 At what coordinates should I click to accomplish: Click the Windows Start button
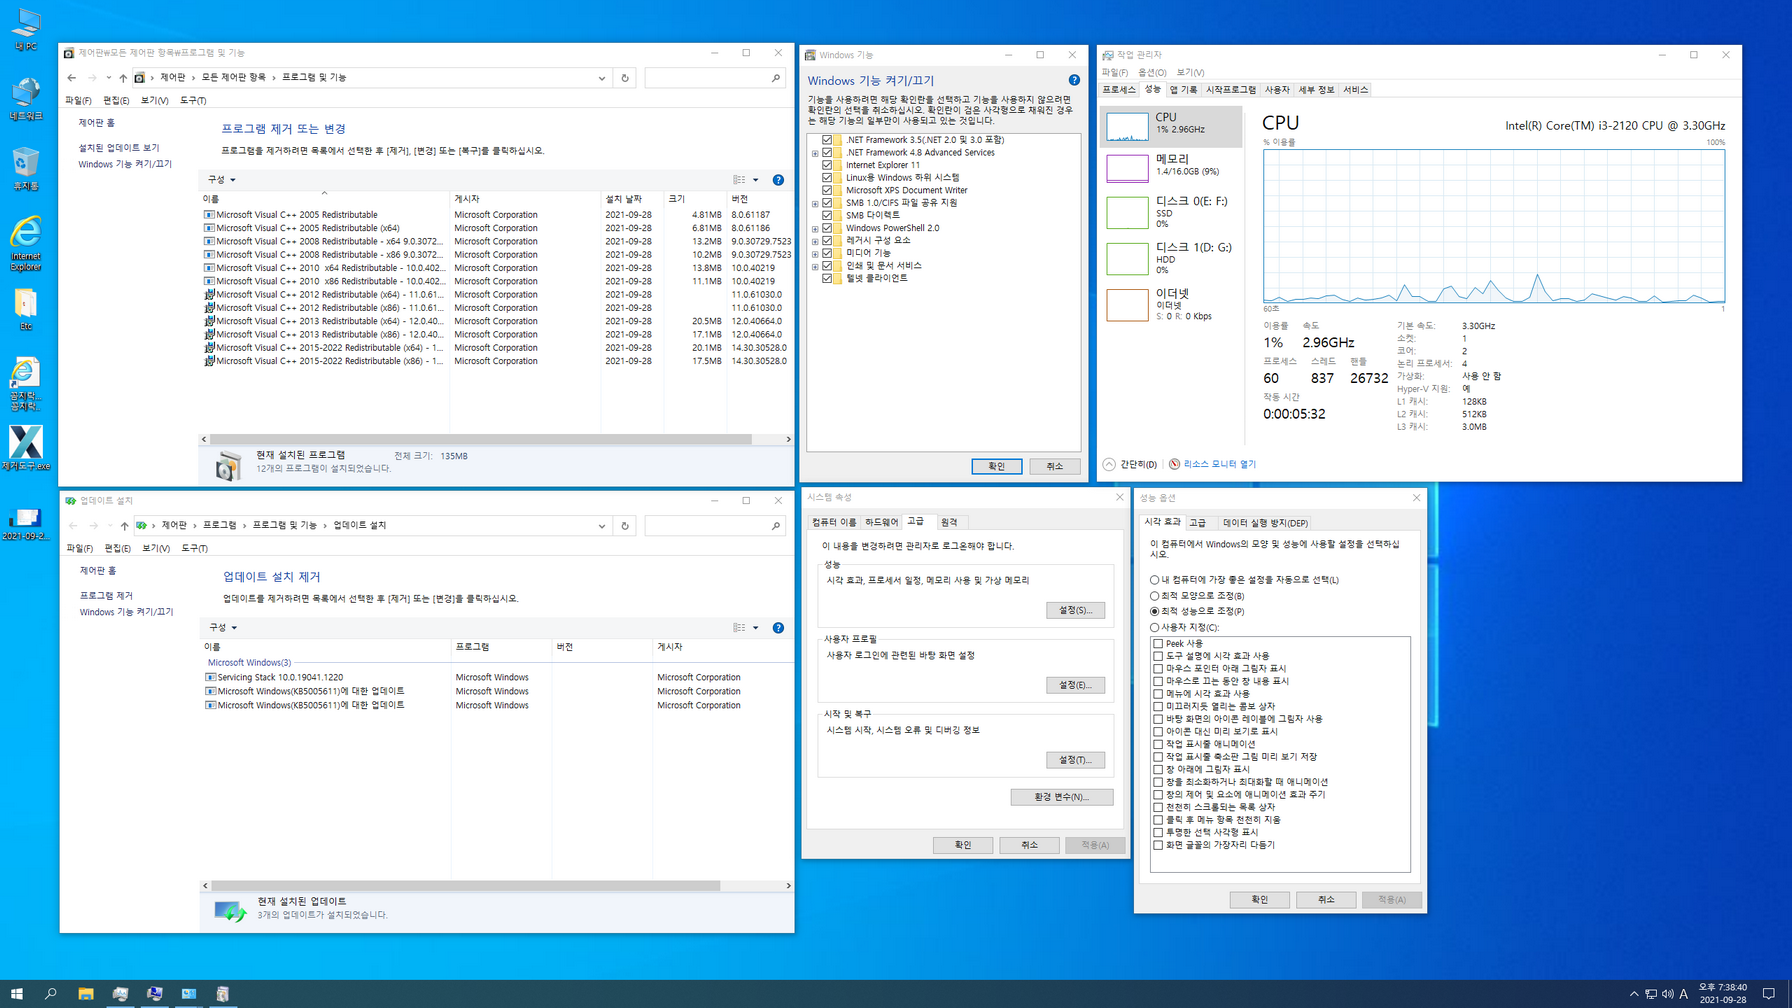click(16, 994)
